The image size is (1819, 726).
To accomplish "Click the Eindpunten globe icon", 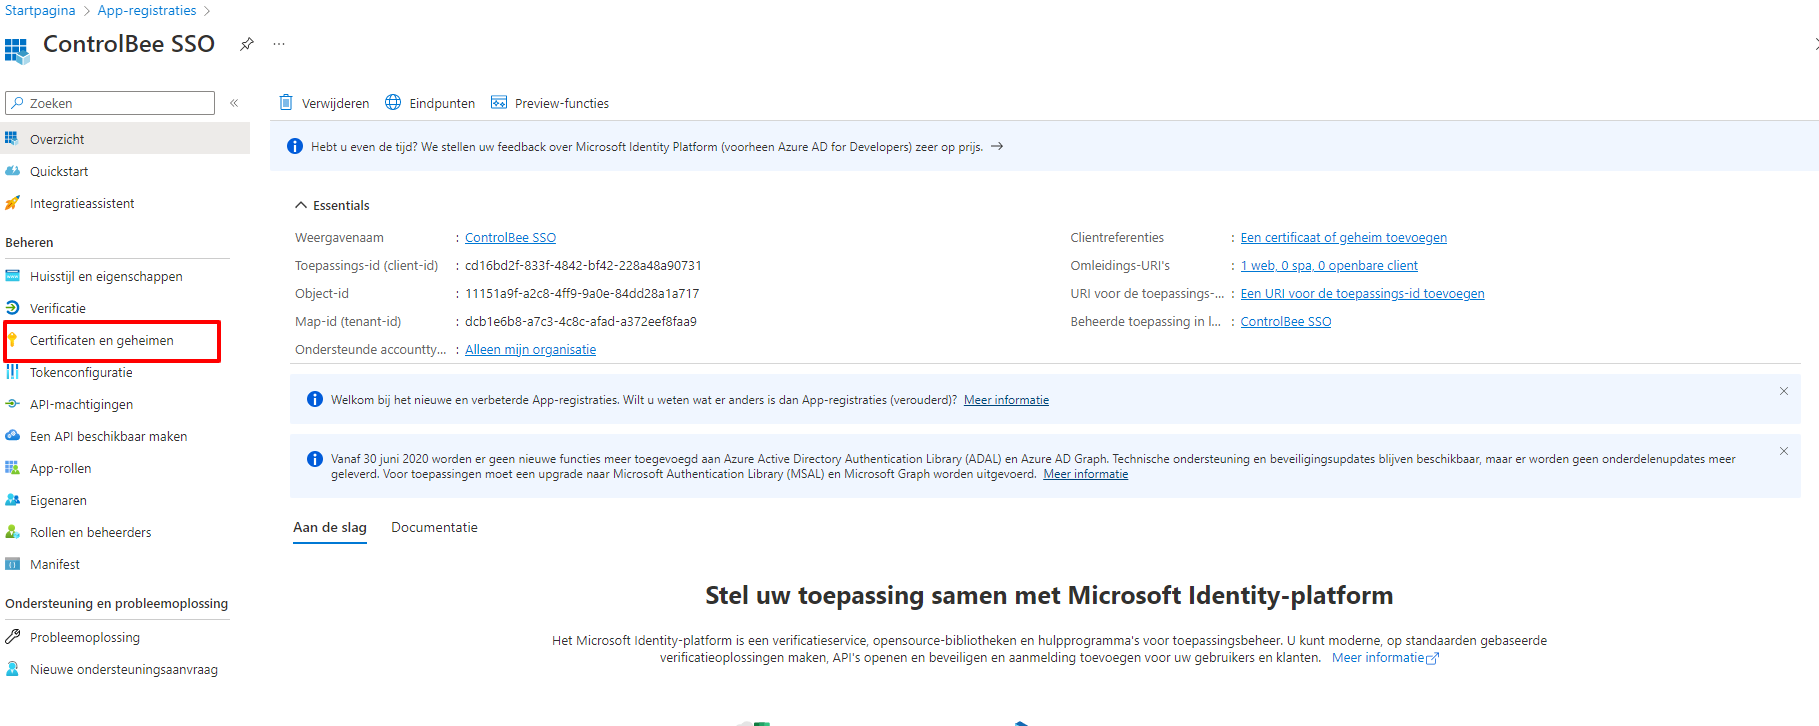I will coord(393,102).
